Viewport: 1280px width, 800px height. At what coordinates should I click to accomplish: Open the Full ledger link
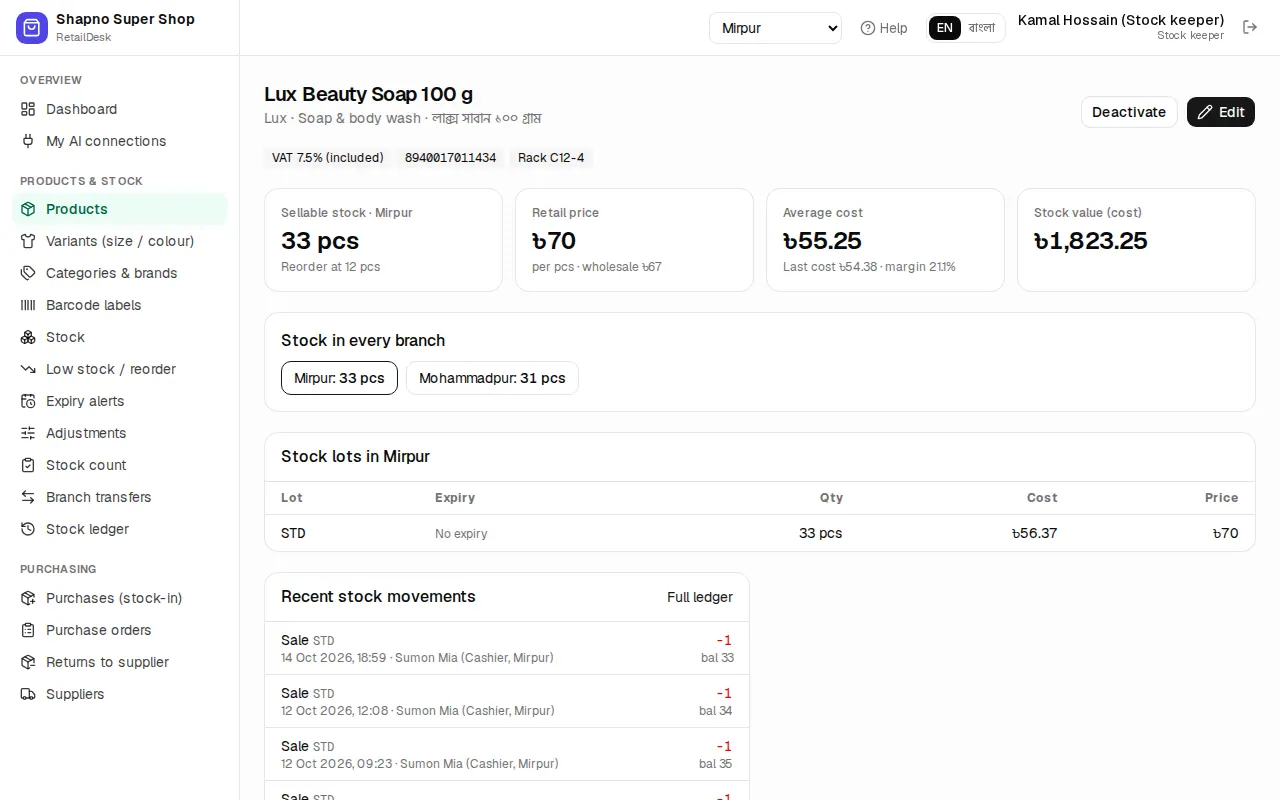[x=700, y=597]
